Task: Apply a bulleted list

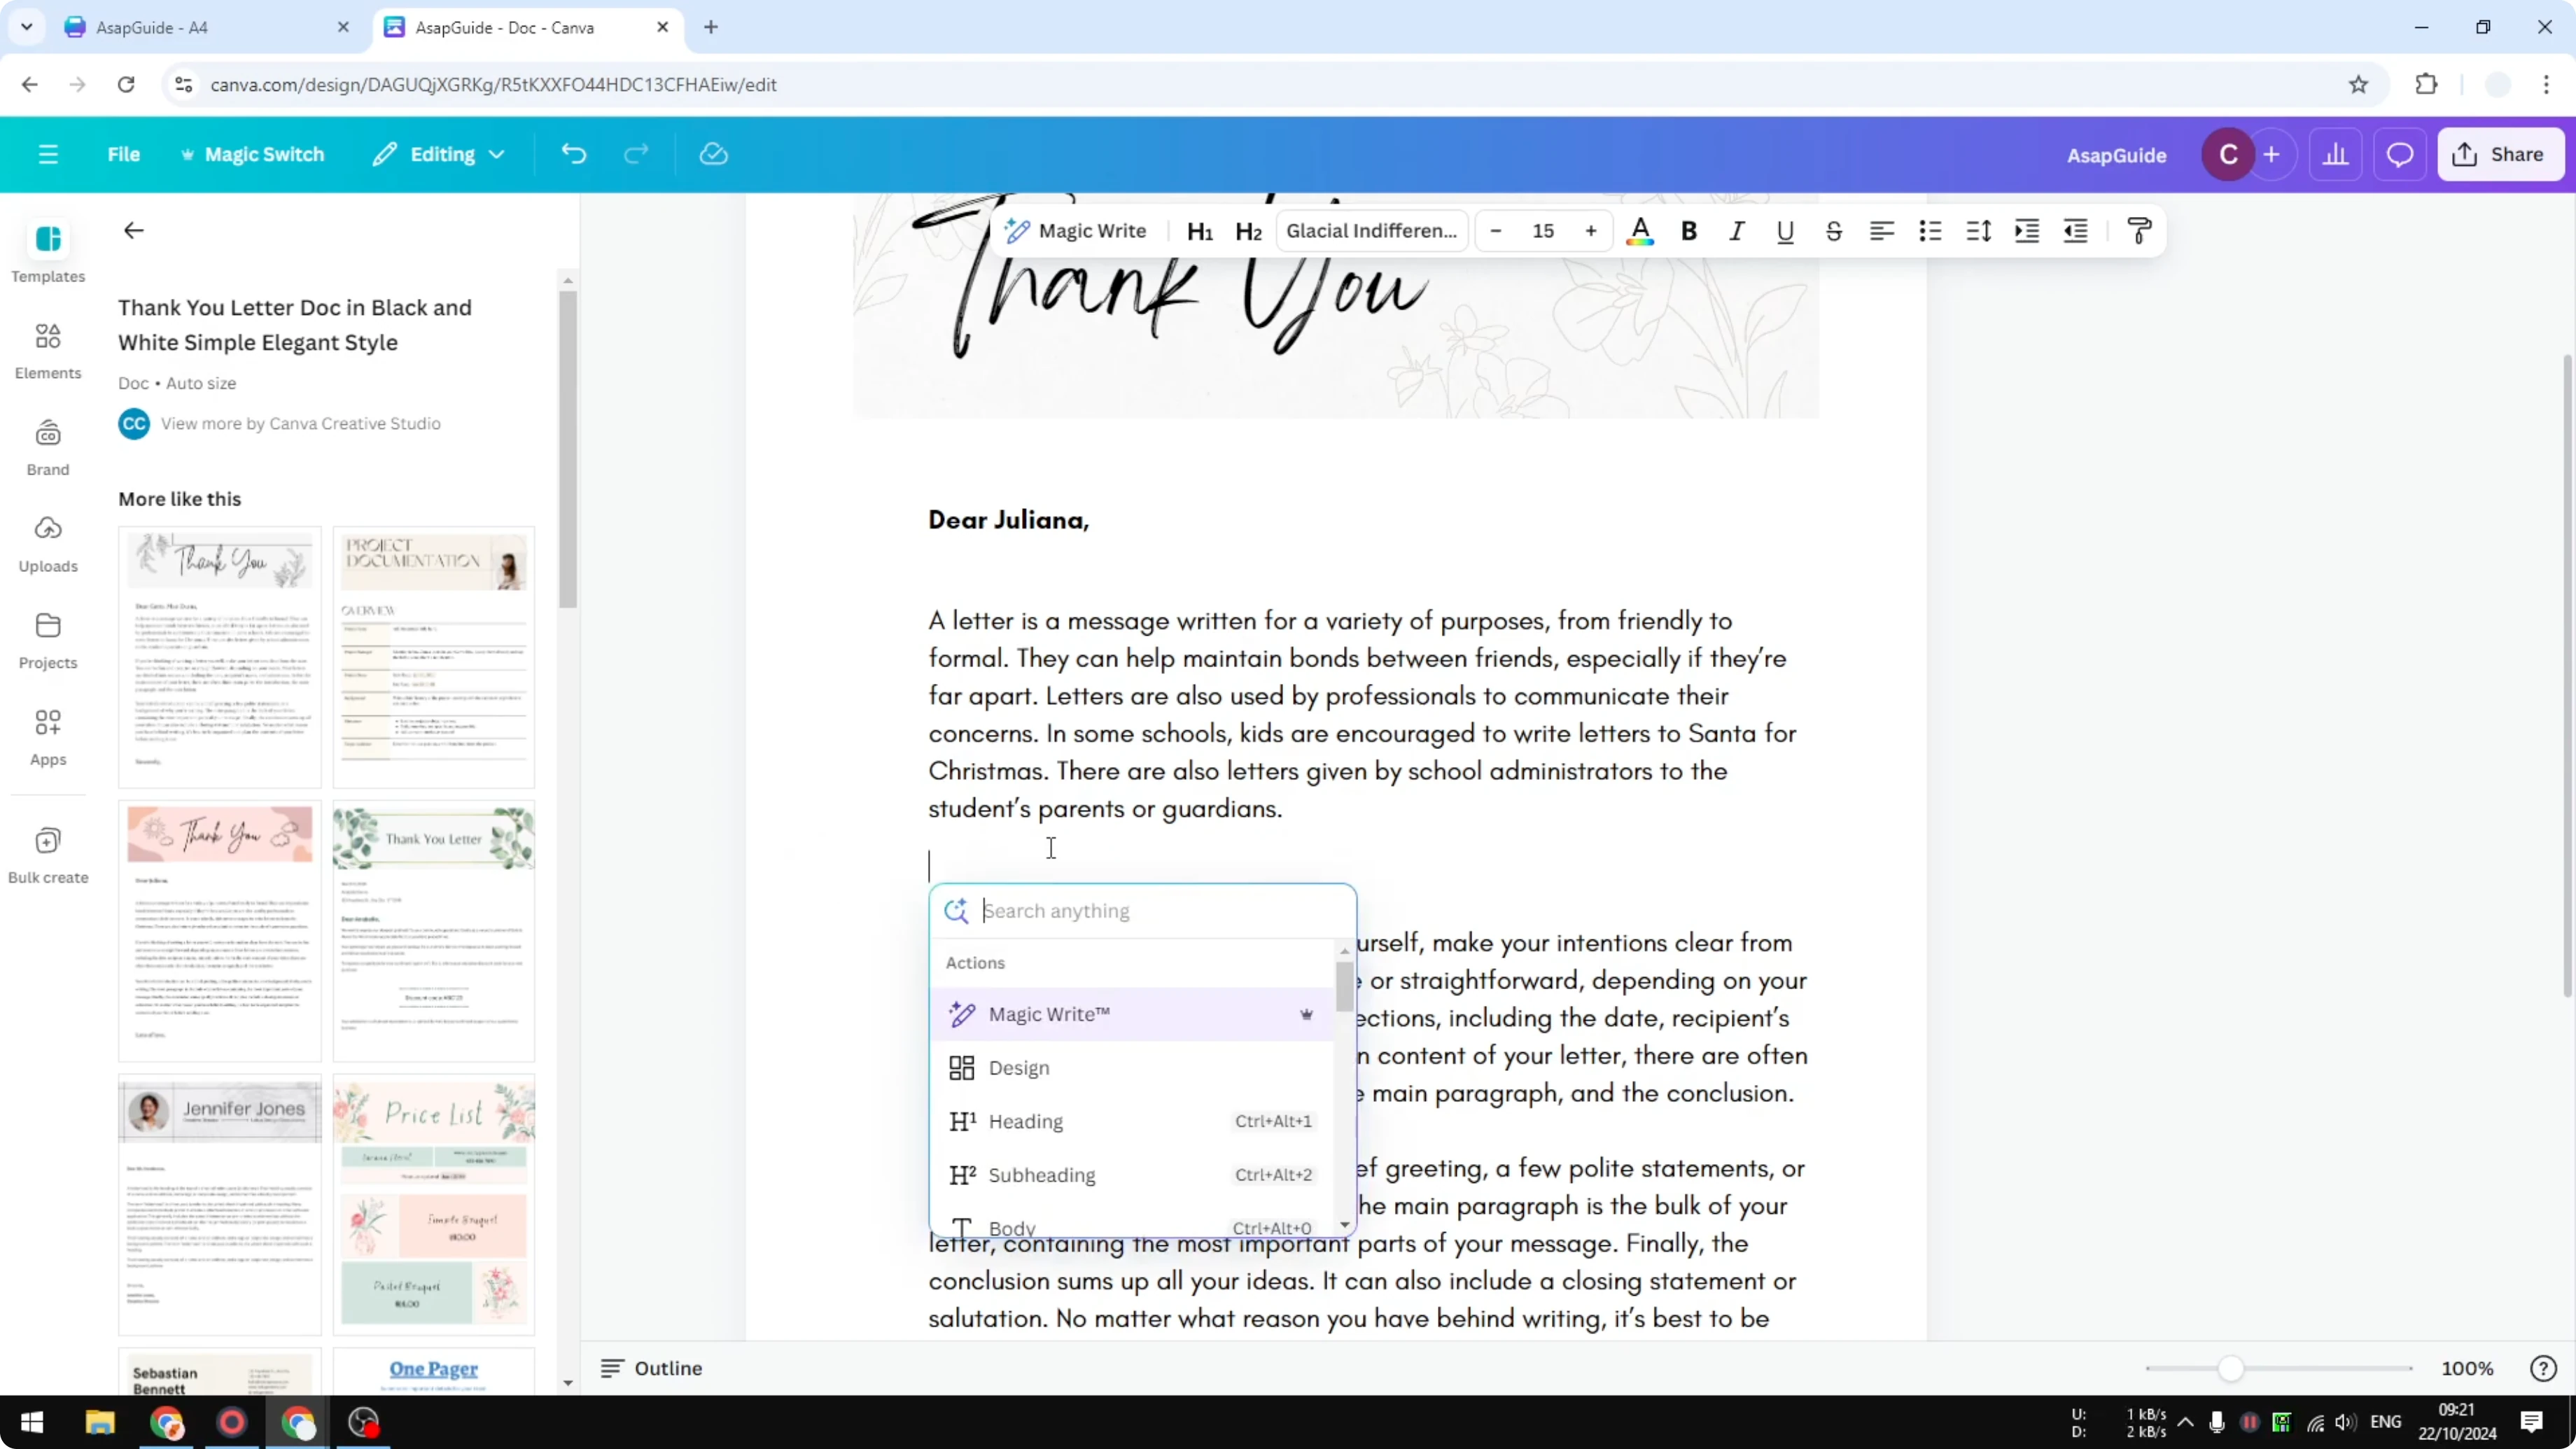Action: pos(1930,231)
